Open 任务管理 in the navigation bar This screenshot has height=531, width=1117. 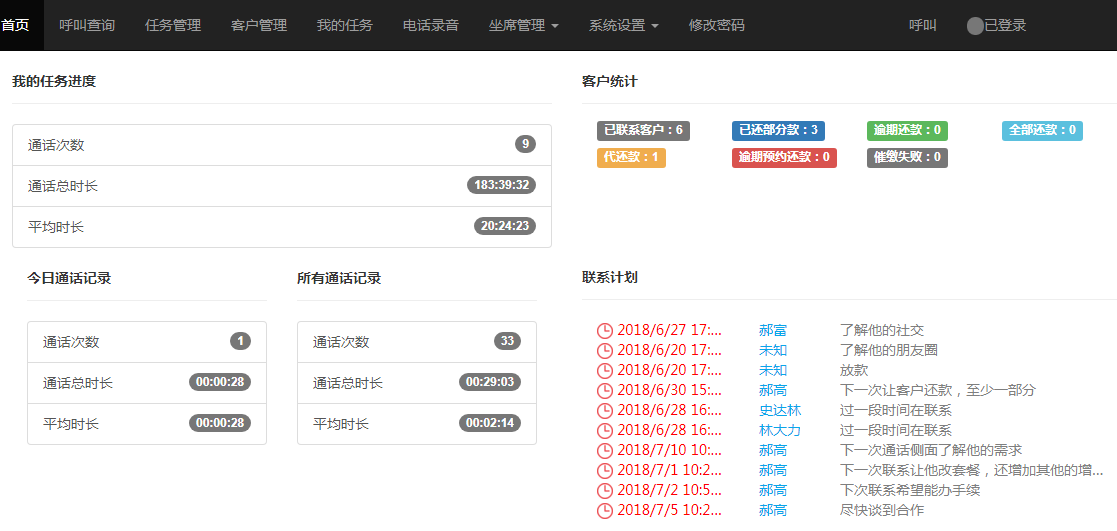(x=173, y=25)
